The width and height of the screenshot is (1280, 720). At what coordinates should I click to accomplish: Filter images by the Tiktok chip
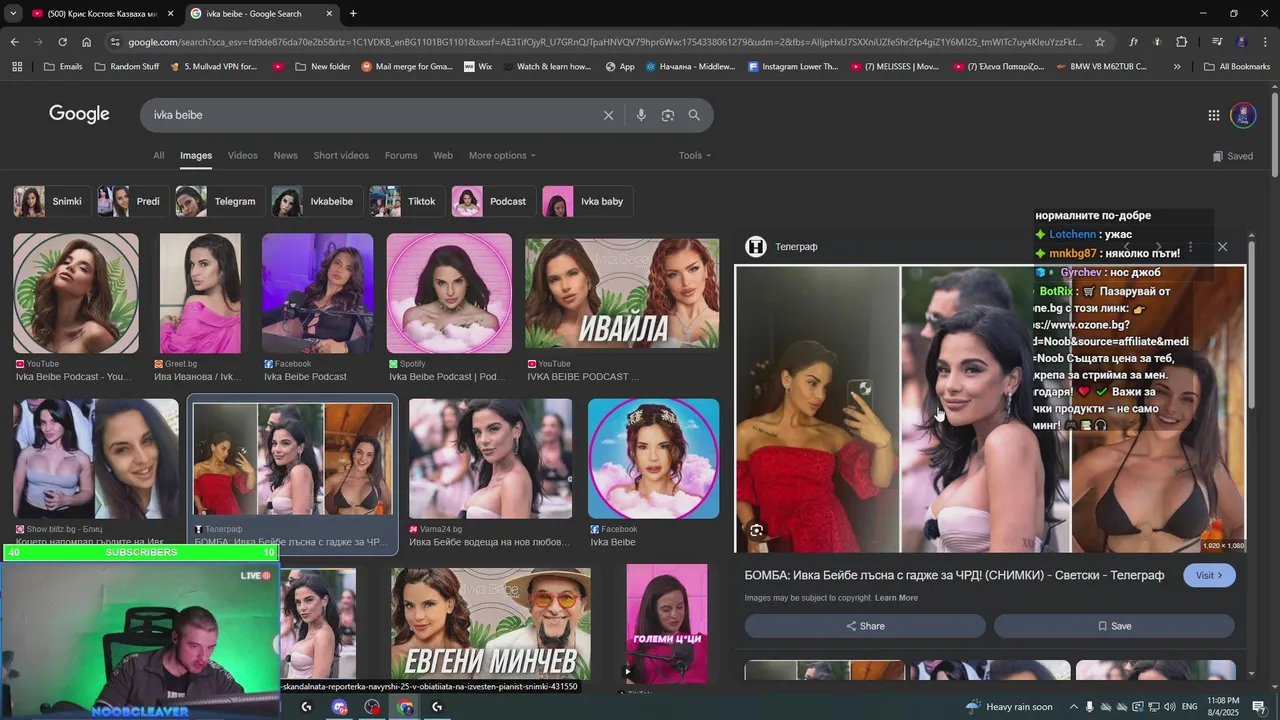tap(407, 201)
